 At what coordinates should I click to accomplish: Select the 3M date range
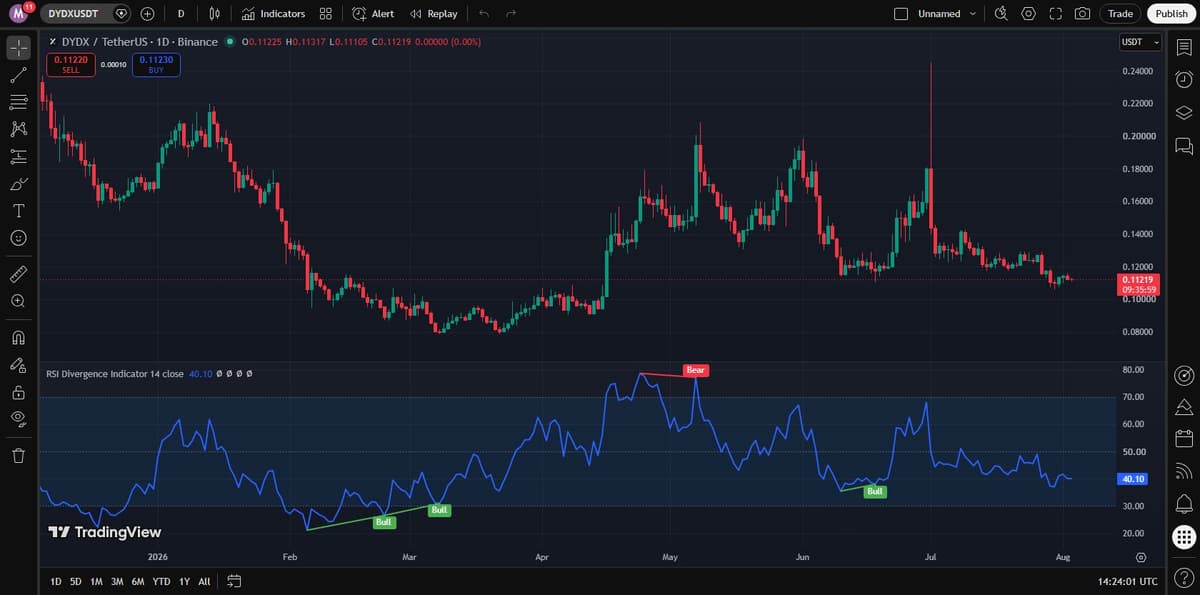pos(117,581)
